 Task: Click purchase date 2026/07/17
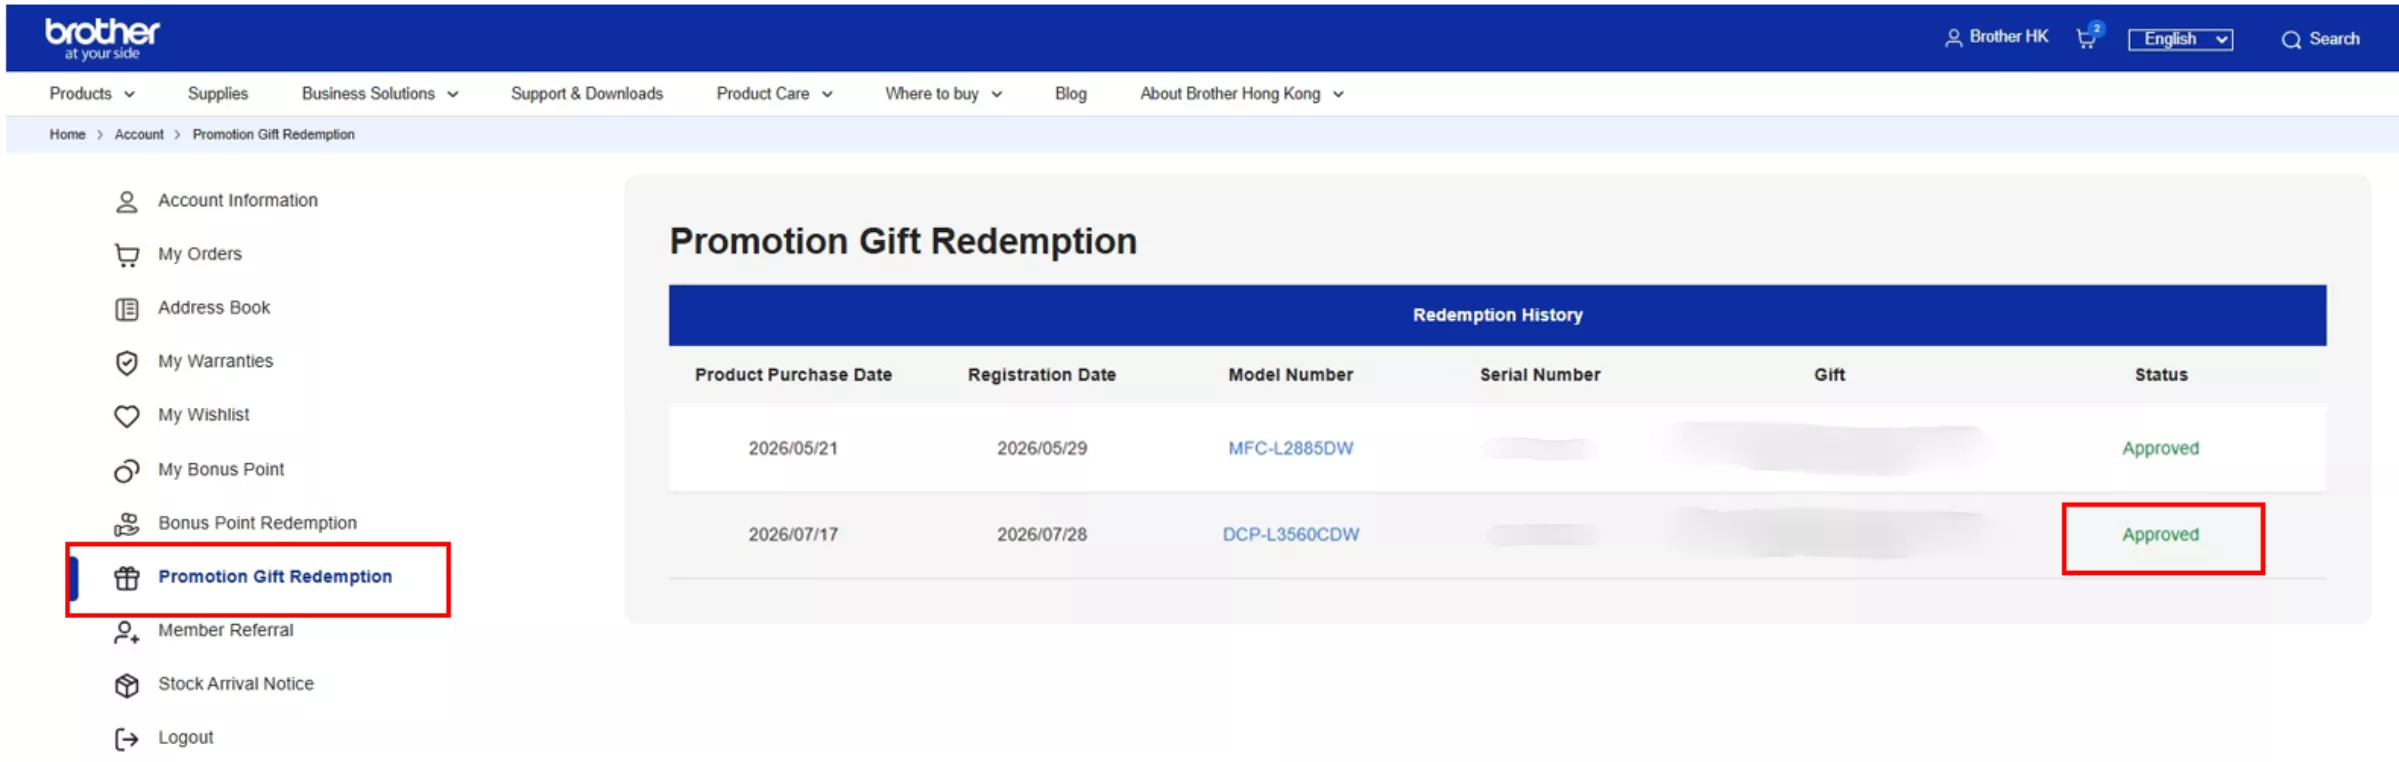pyautogui.click(x=793, y=534)
